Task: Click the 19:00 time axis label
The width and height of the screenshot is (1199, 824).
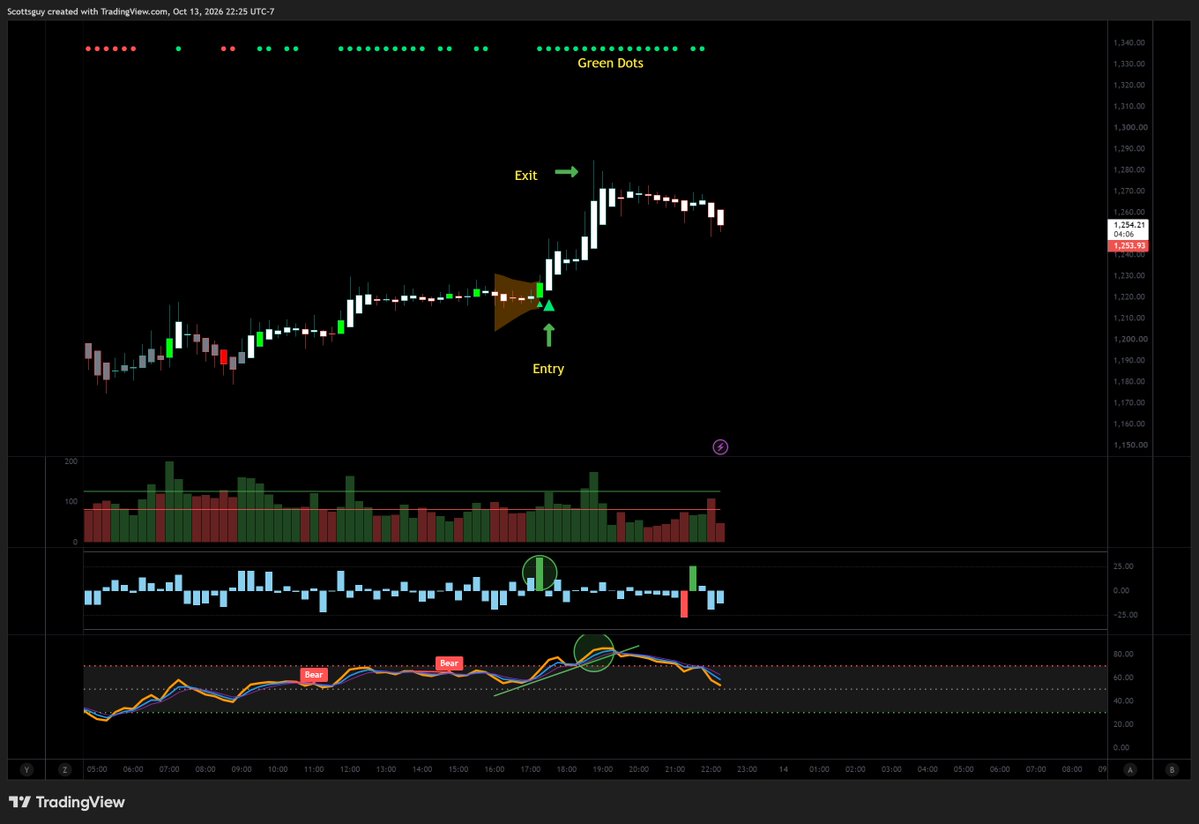Action: pos(603,769)
